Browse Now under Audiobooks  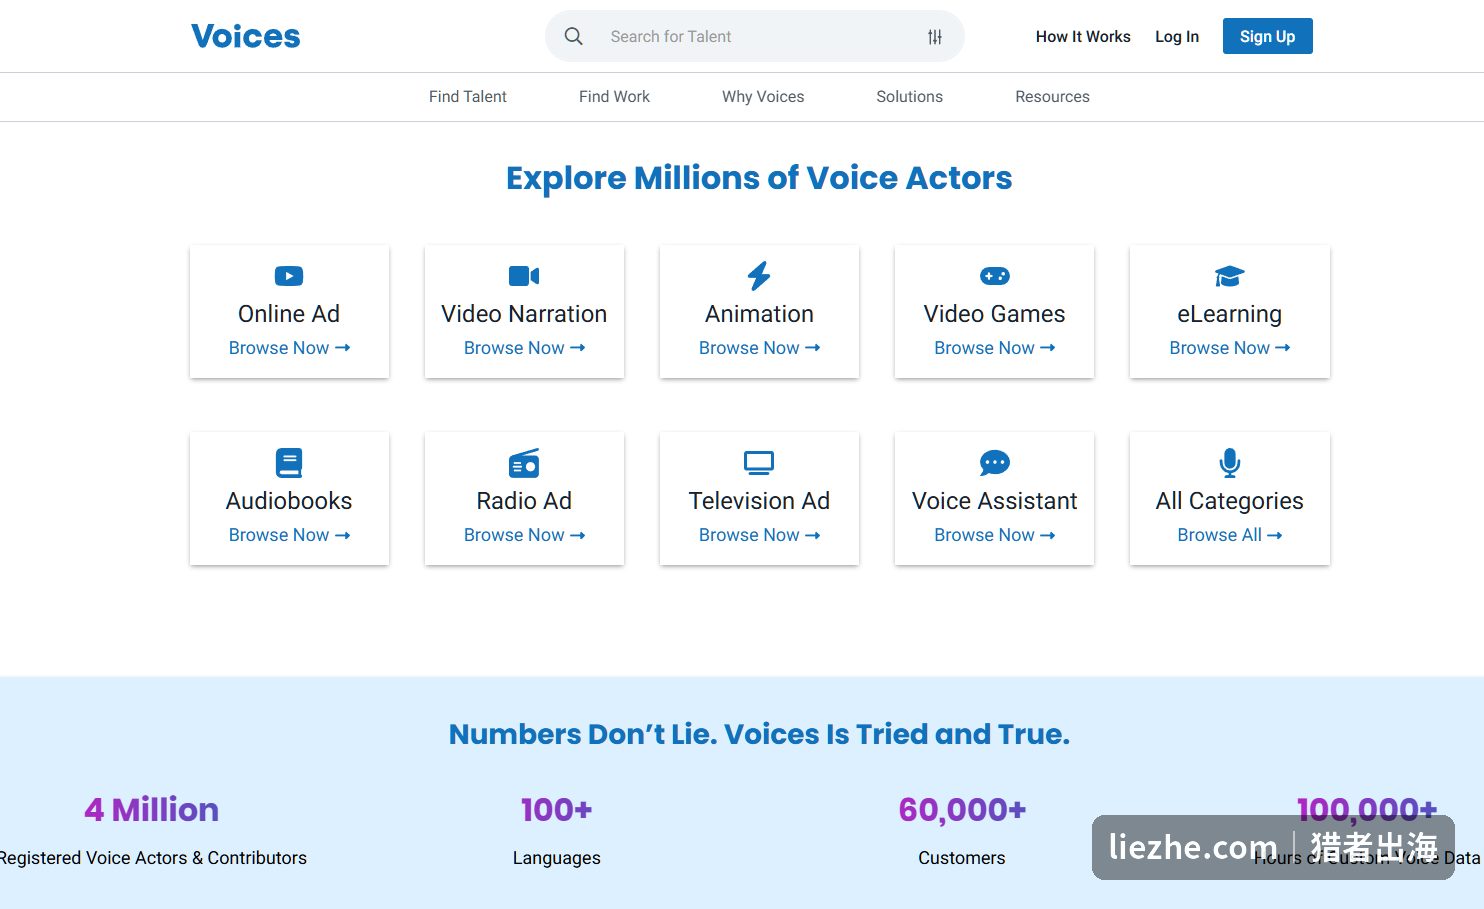[x=289, y=535]
